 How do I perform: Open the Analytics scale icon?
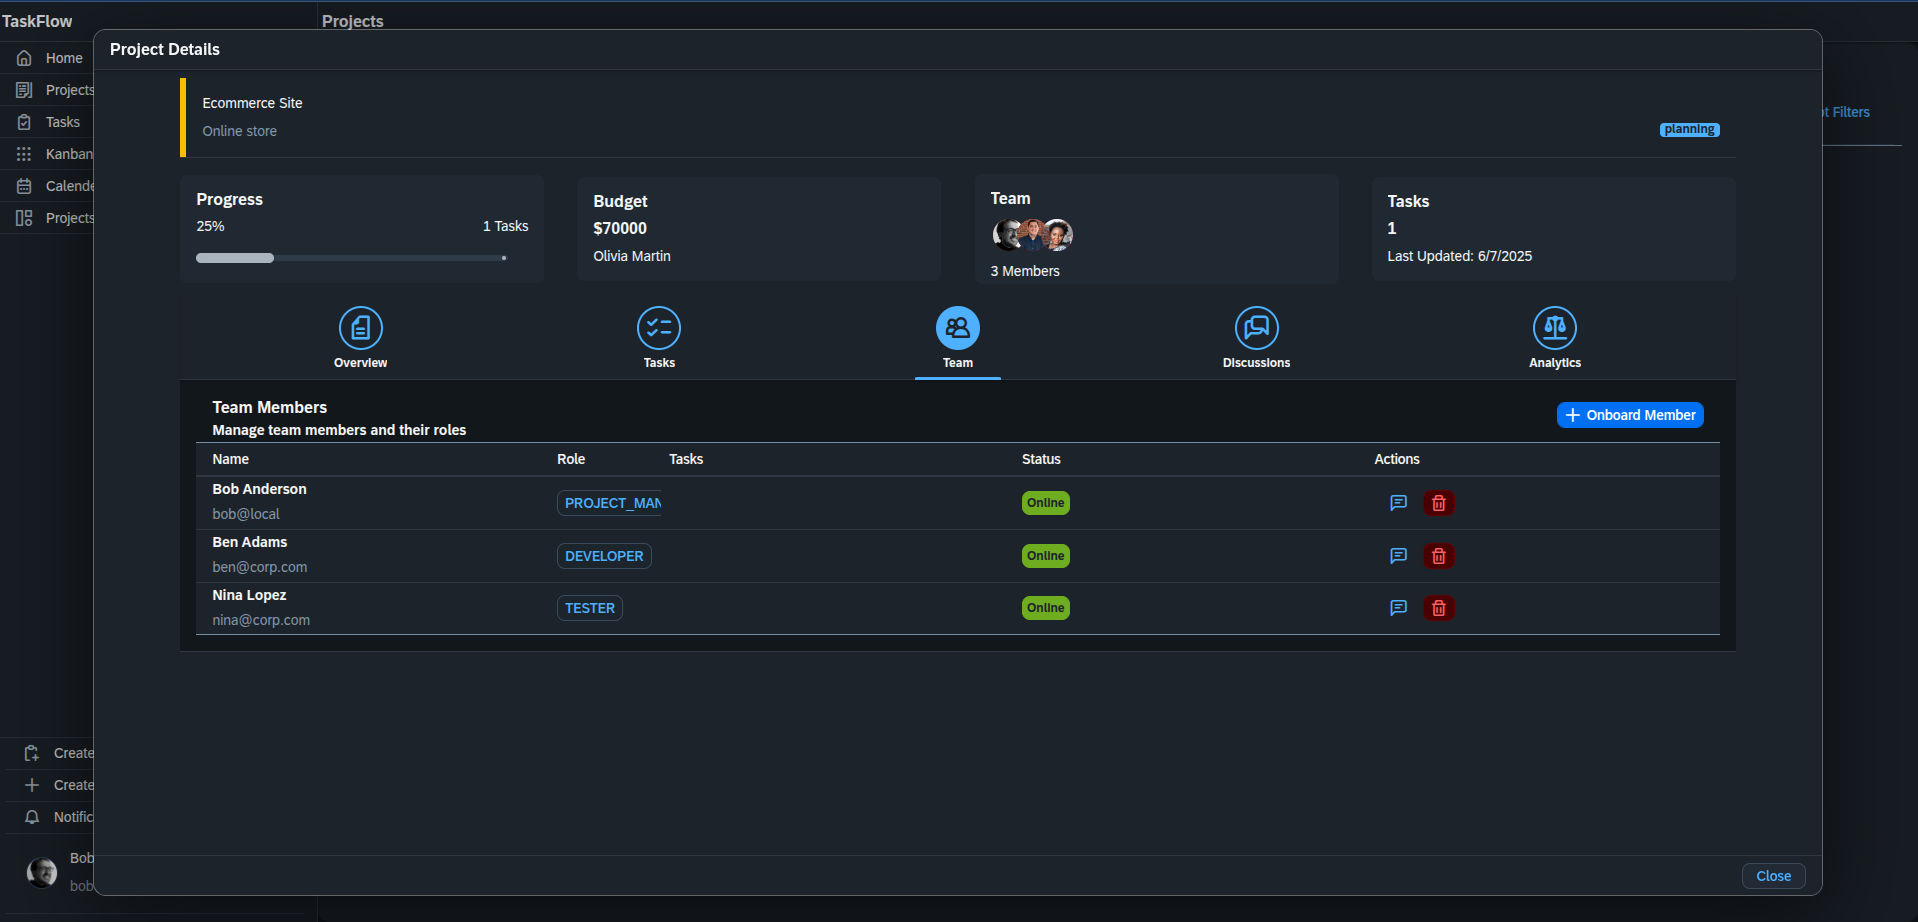(1555, 328)
